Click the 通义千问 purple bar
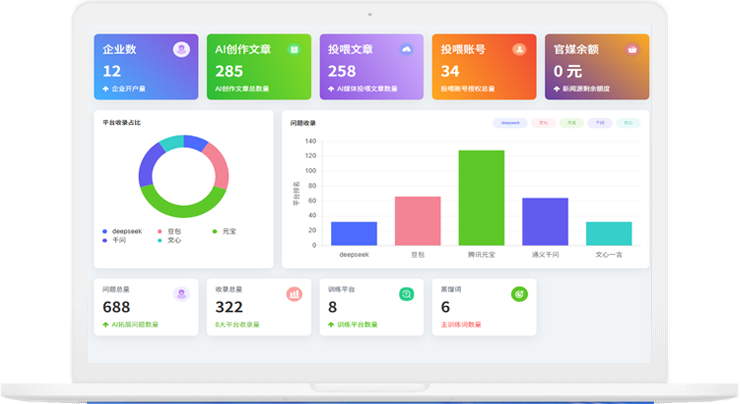 pos(545,221)
